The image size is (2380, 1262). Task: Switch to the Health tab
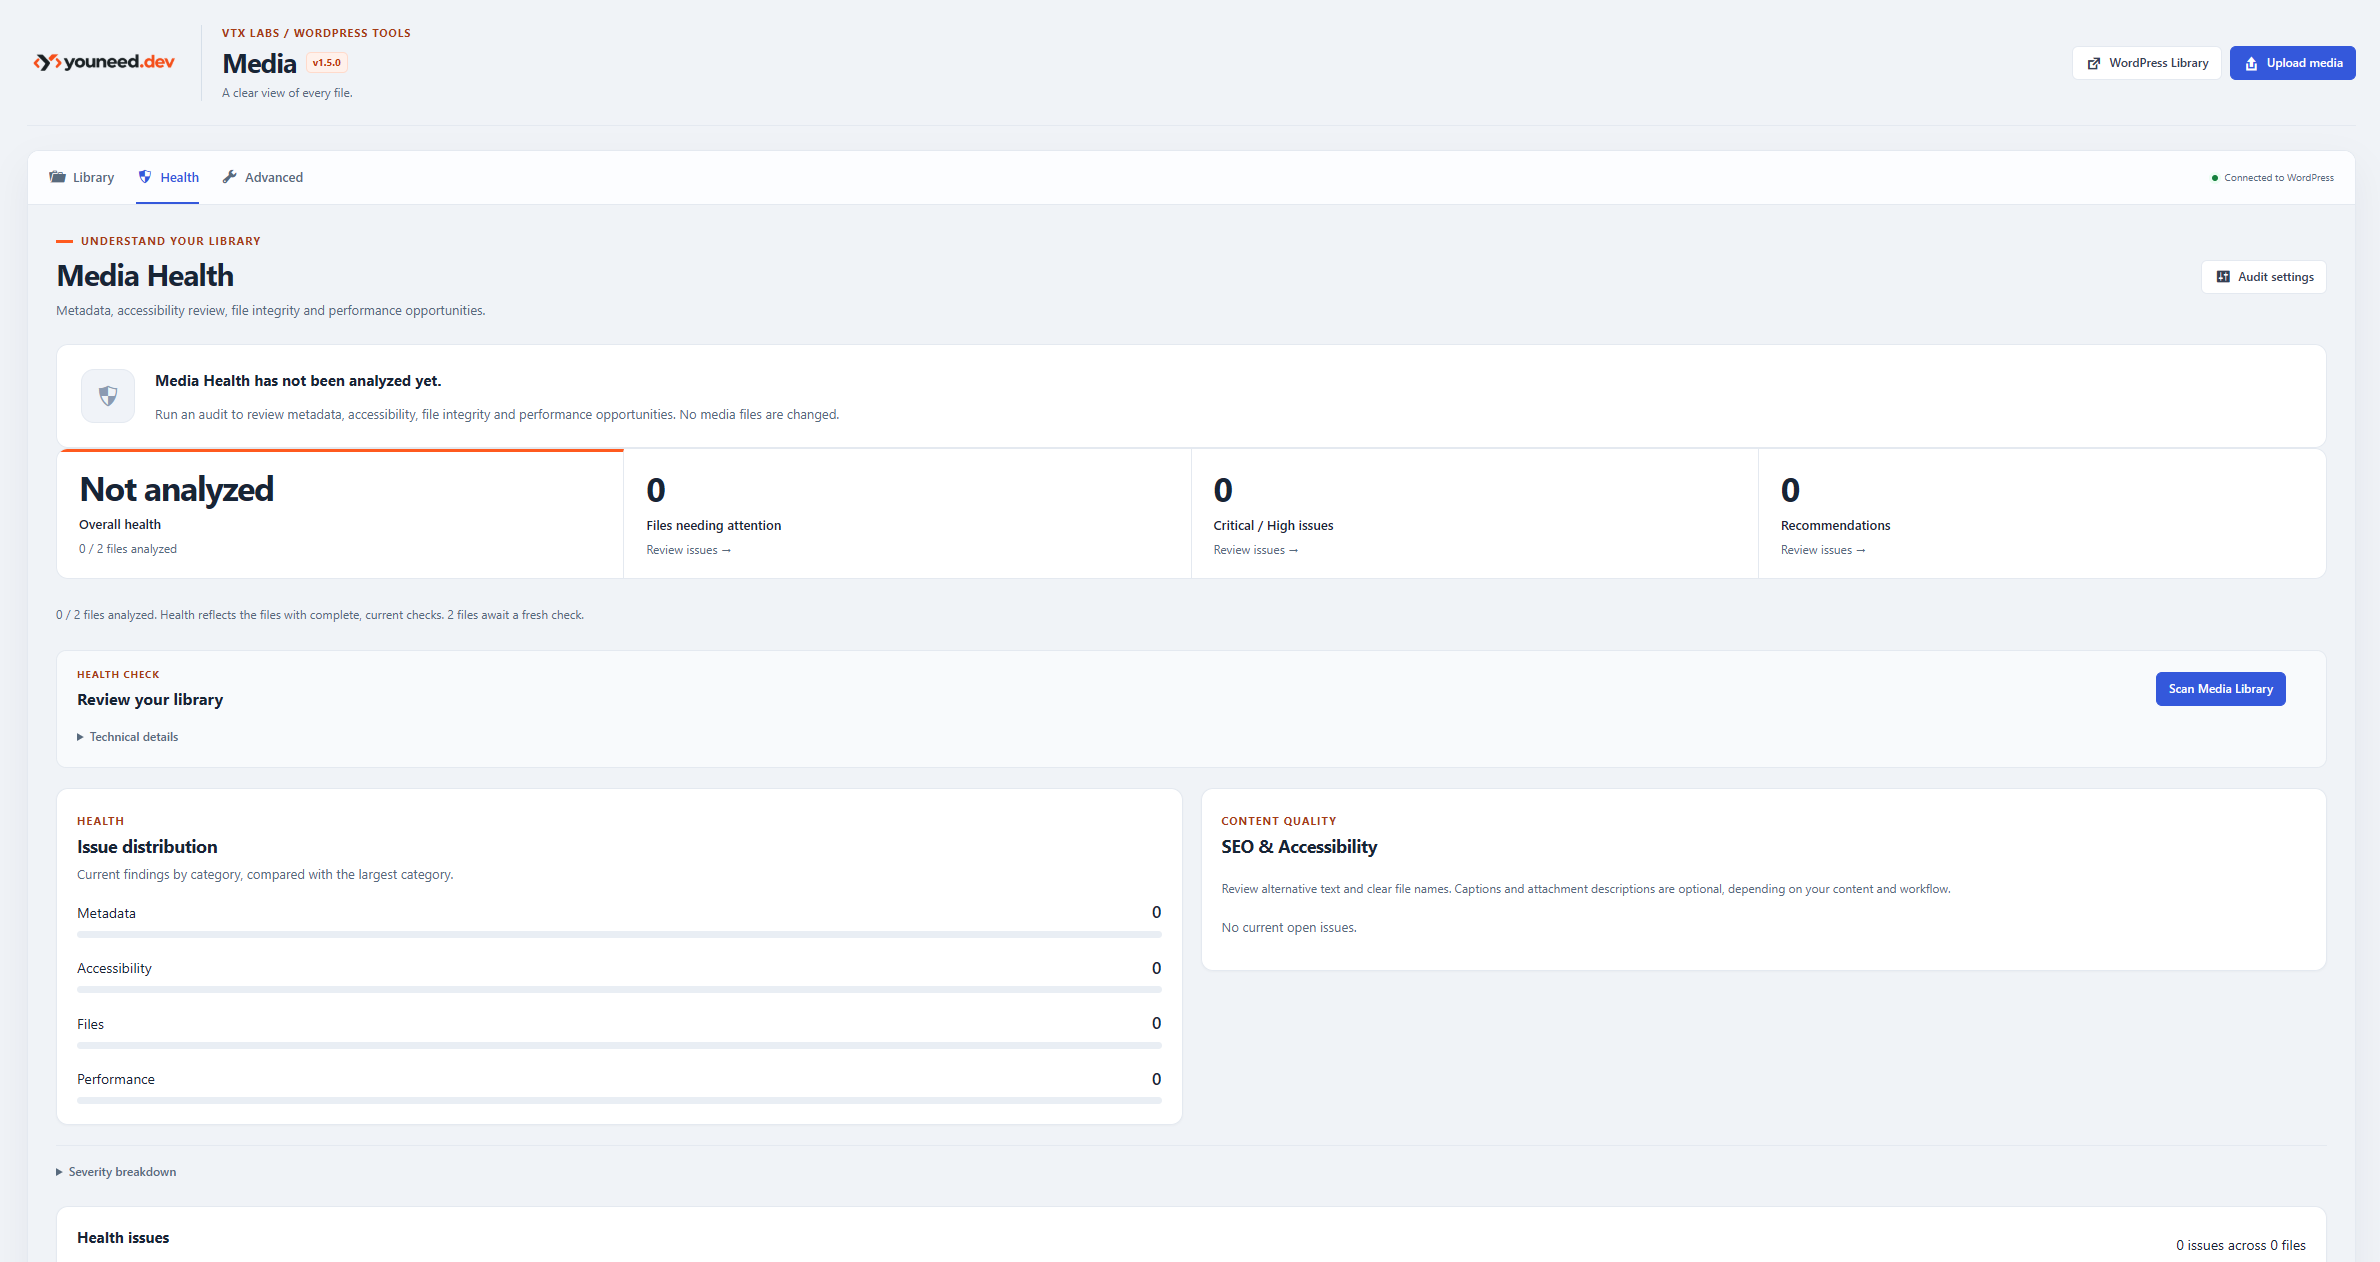pyautogui.click(x=168, y=177)
